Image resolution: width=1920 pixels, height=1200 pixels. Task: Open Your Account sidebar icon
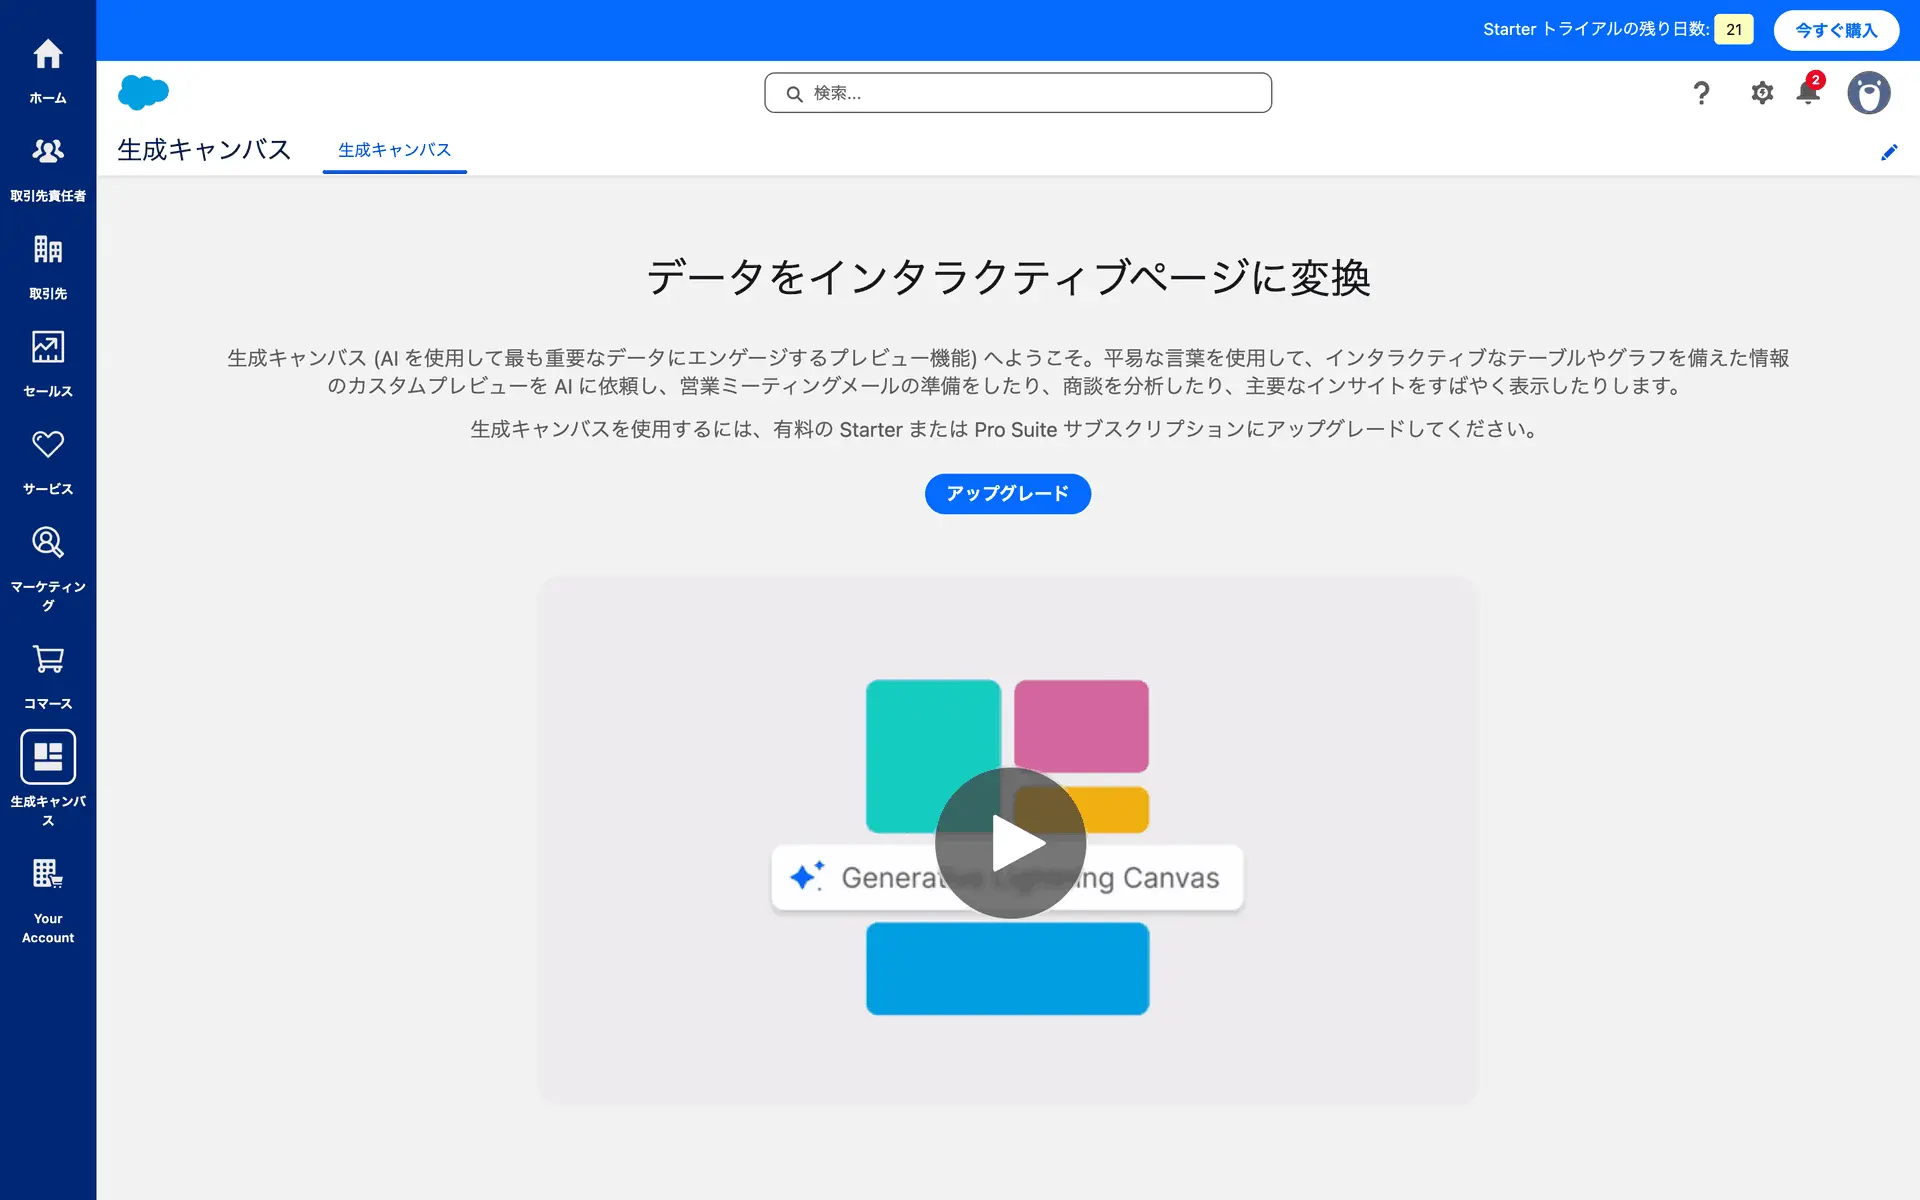coord(48,897)
